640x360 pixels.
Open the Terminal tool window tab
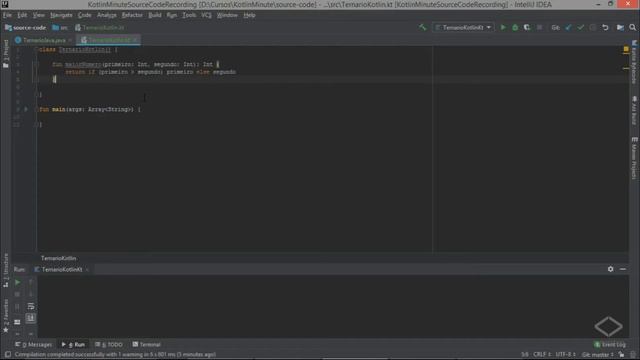pos(146,344)
